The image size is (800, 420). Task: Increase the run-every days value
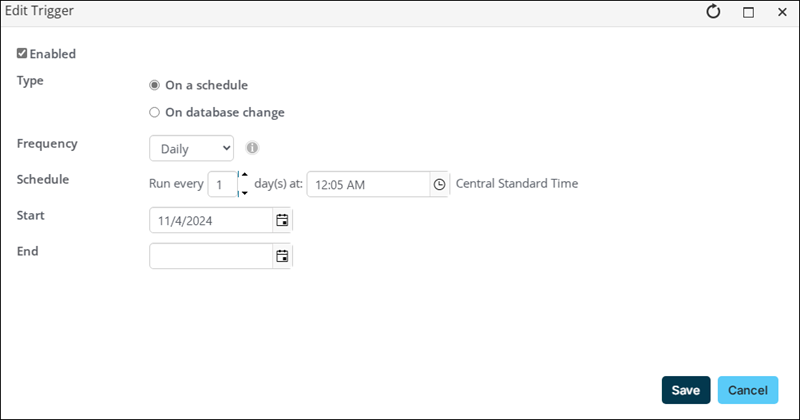coord(244,175)
